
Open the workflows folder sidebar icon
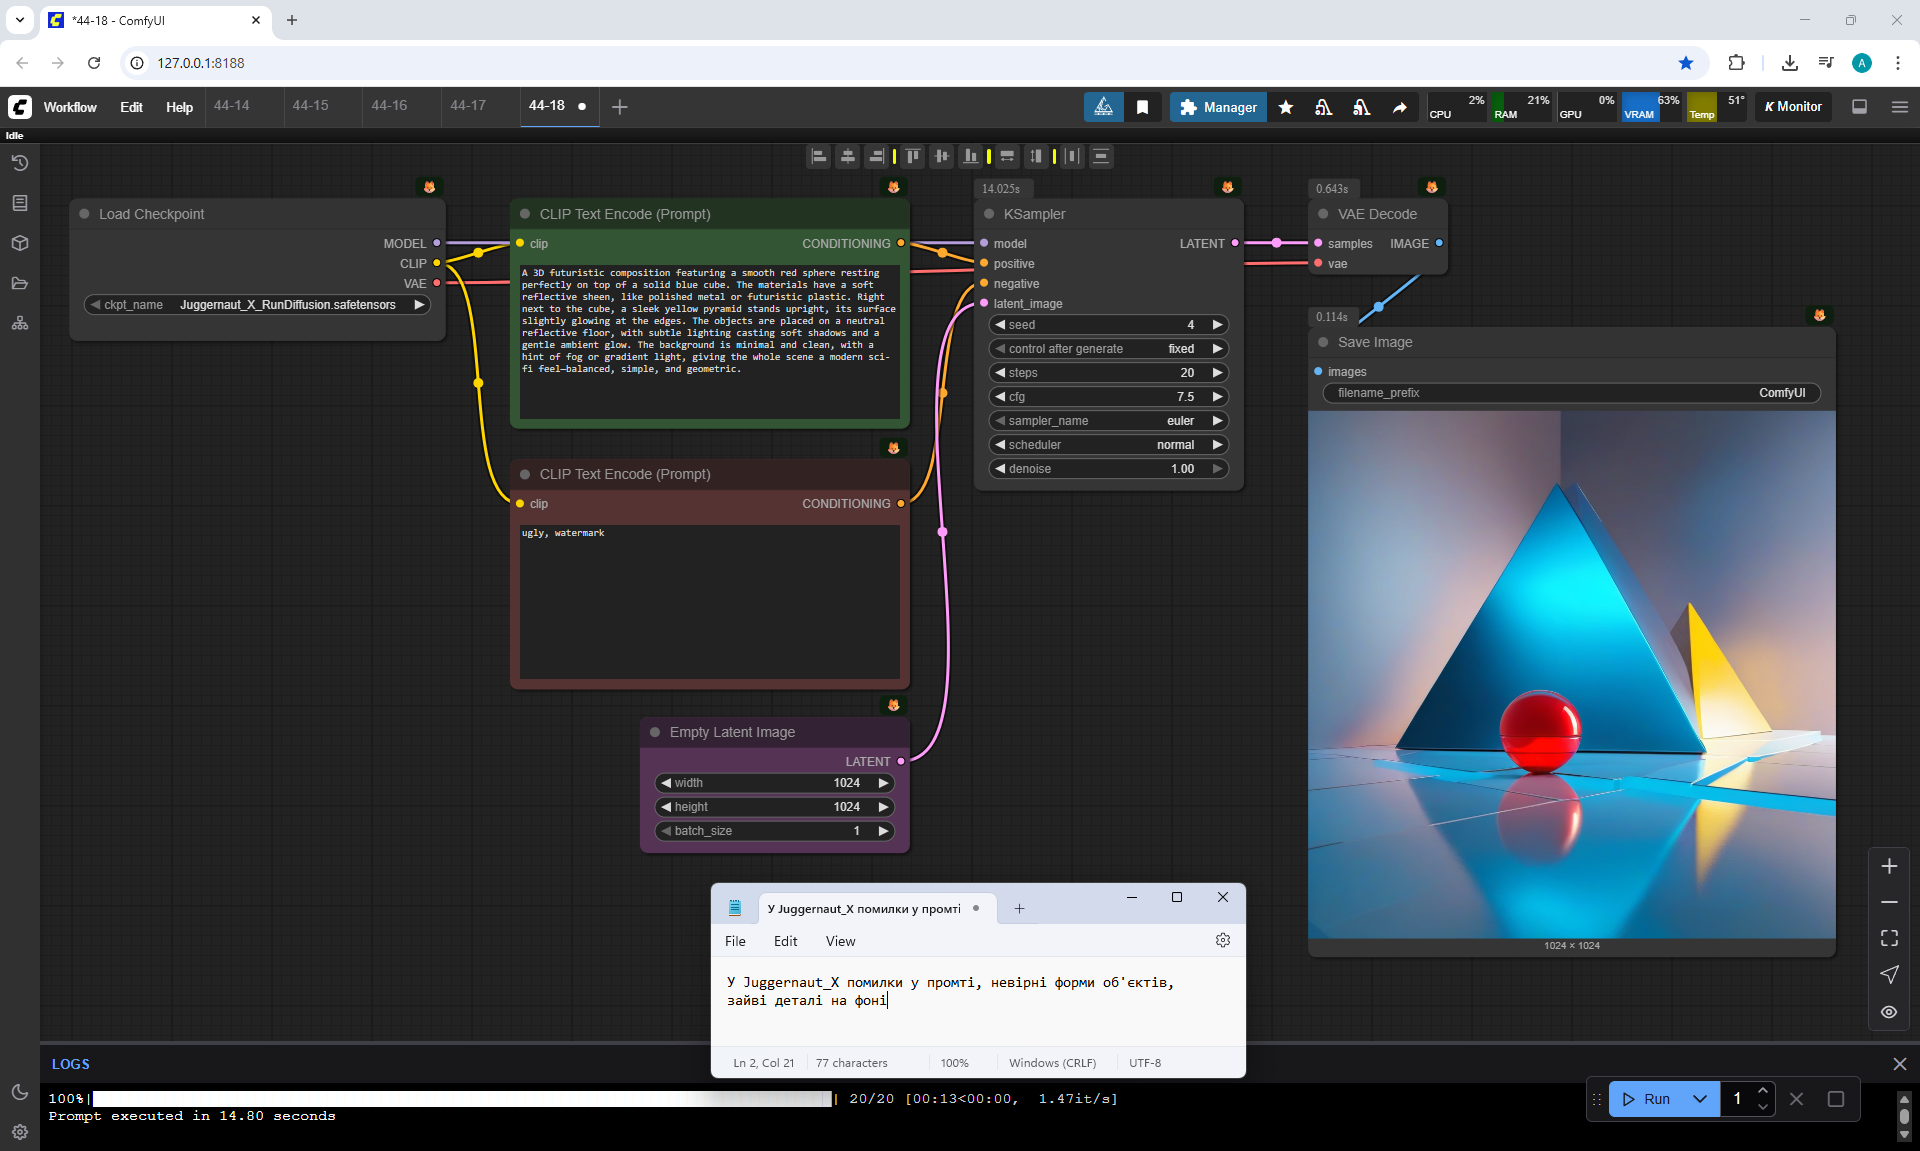point(19,283)
